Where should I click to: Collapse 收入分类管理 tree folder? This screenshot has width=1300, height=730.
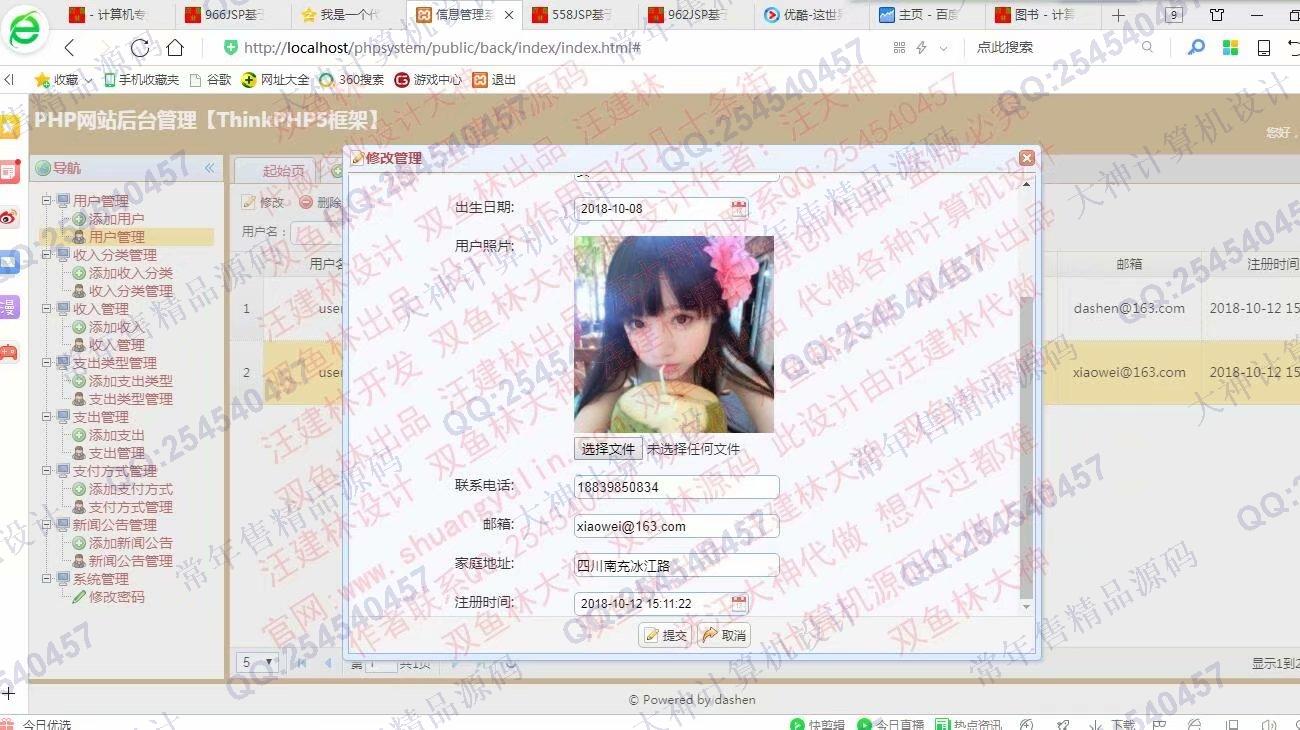pyautogui.click(x=46, y=255)
